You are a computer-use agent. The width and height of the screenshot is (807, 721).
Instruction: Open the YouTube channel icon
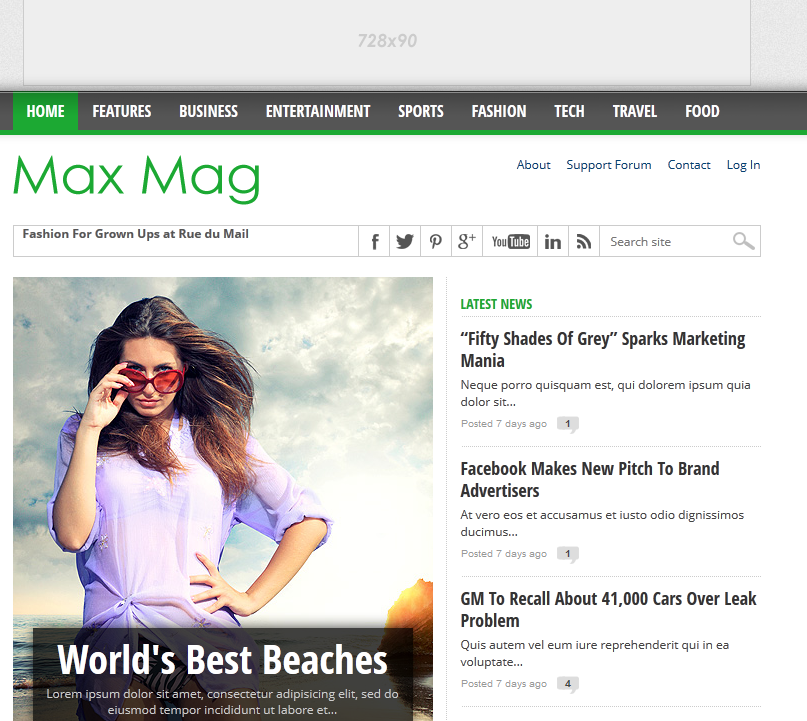coord(510,241)
